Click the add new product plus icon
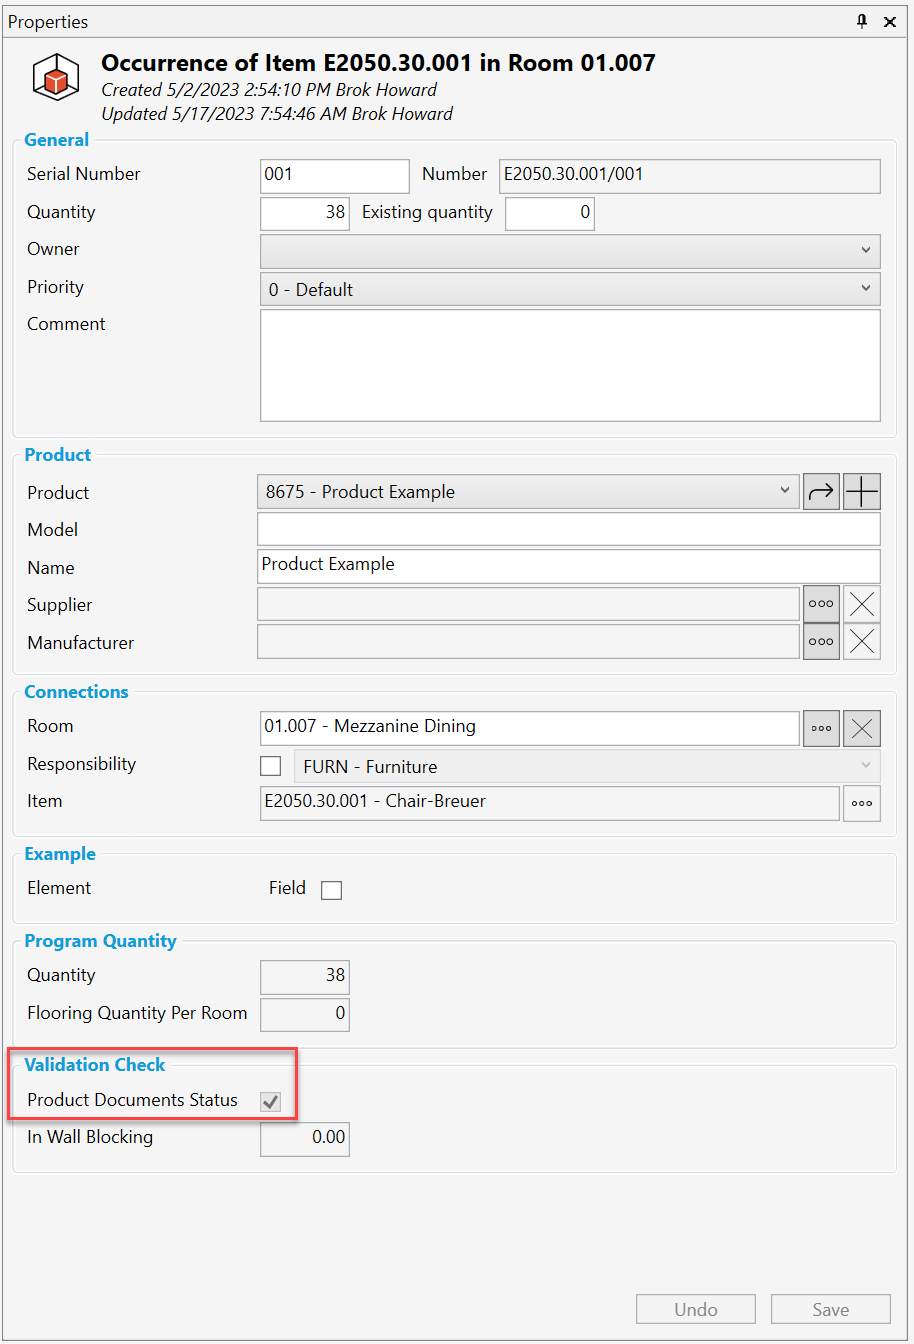Screen dimensions: 914x1344 point(862,492)
